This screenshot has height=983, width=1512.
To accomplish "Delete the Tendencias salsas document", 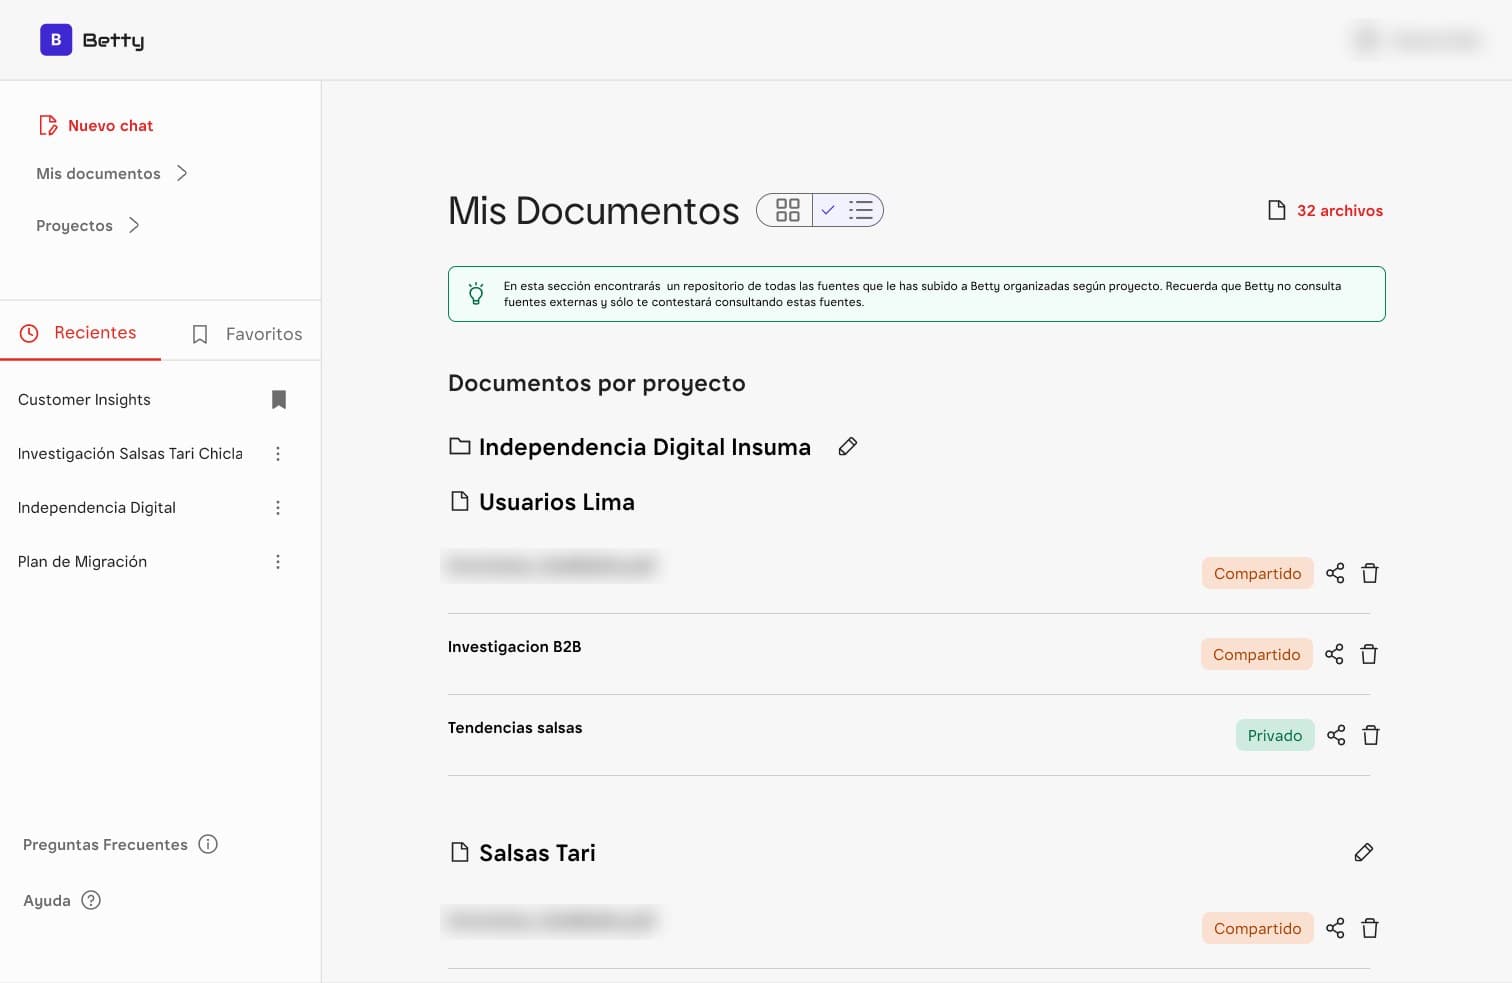I will click(x=1371, y=735).
